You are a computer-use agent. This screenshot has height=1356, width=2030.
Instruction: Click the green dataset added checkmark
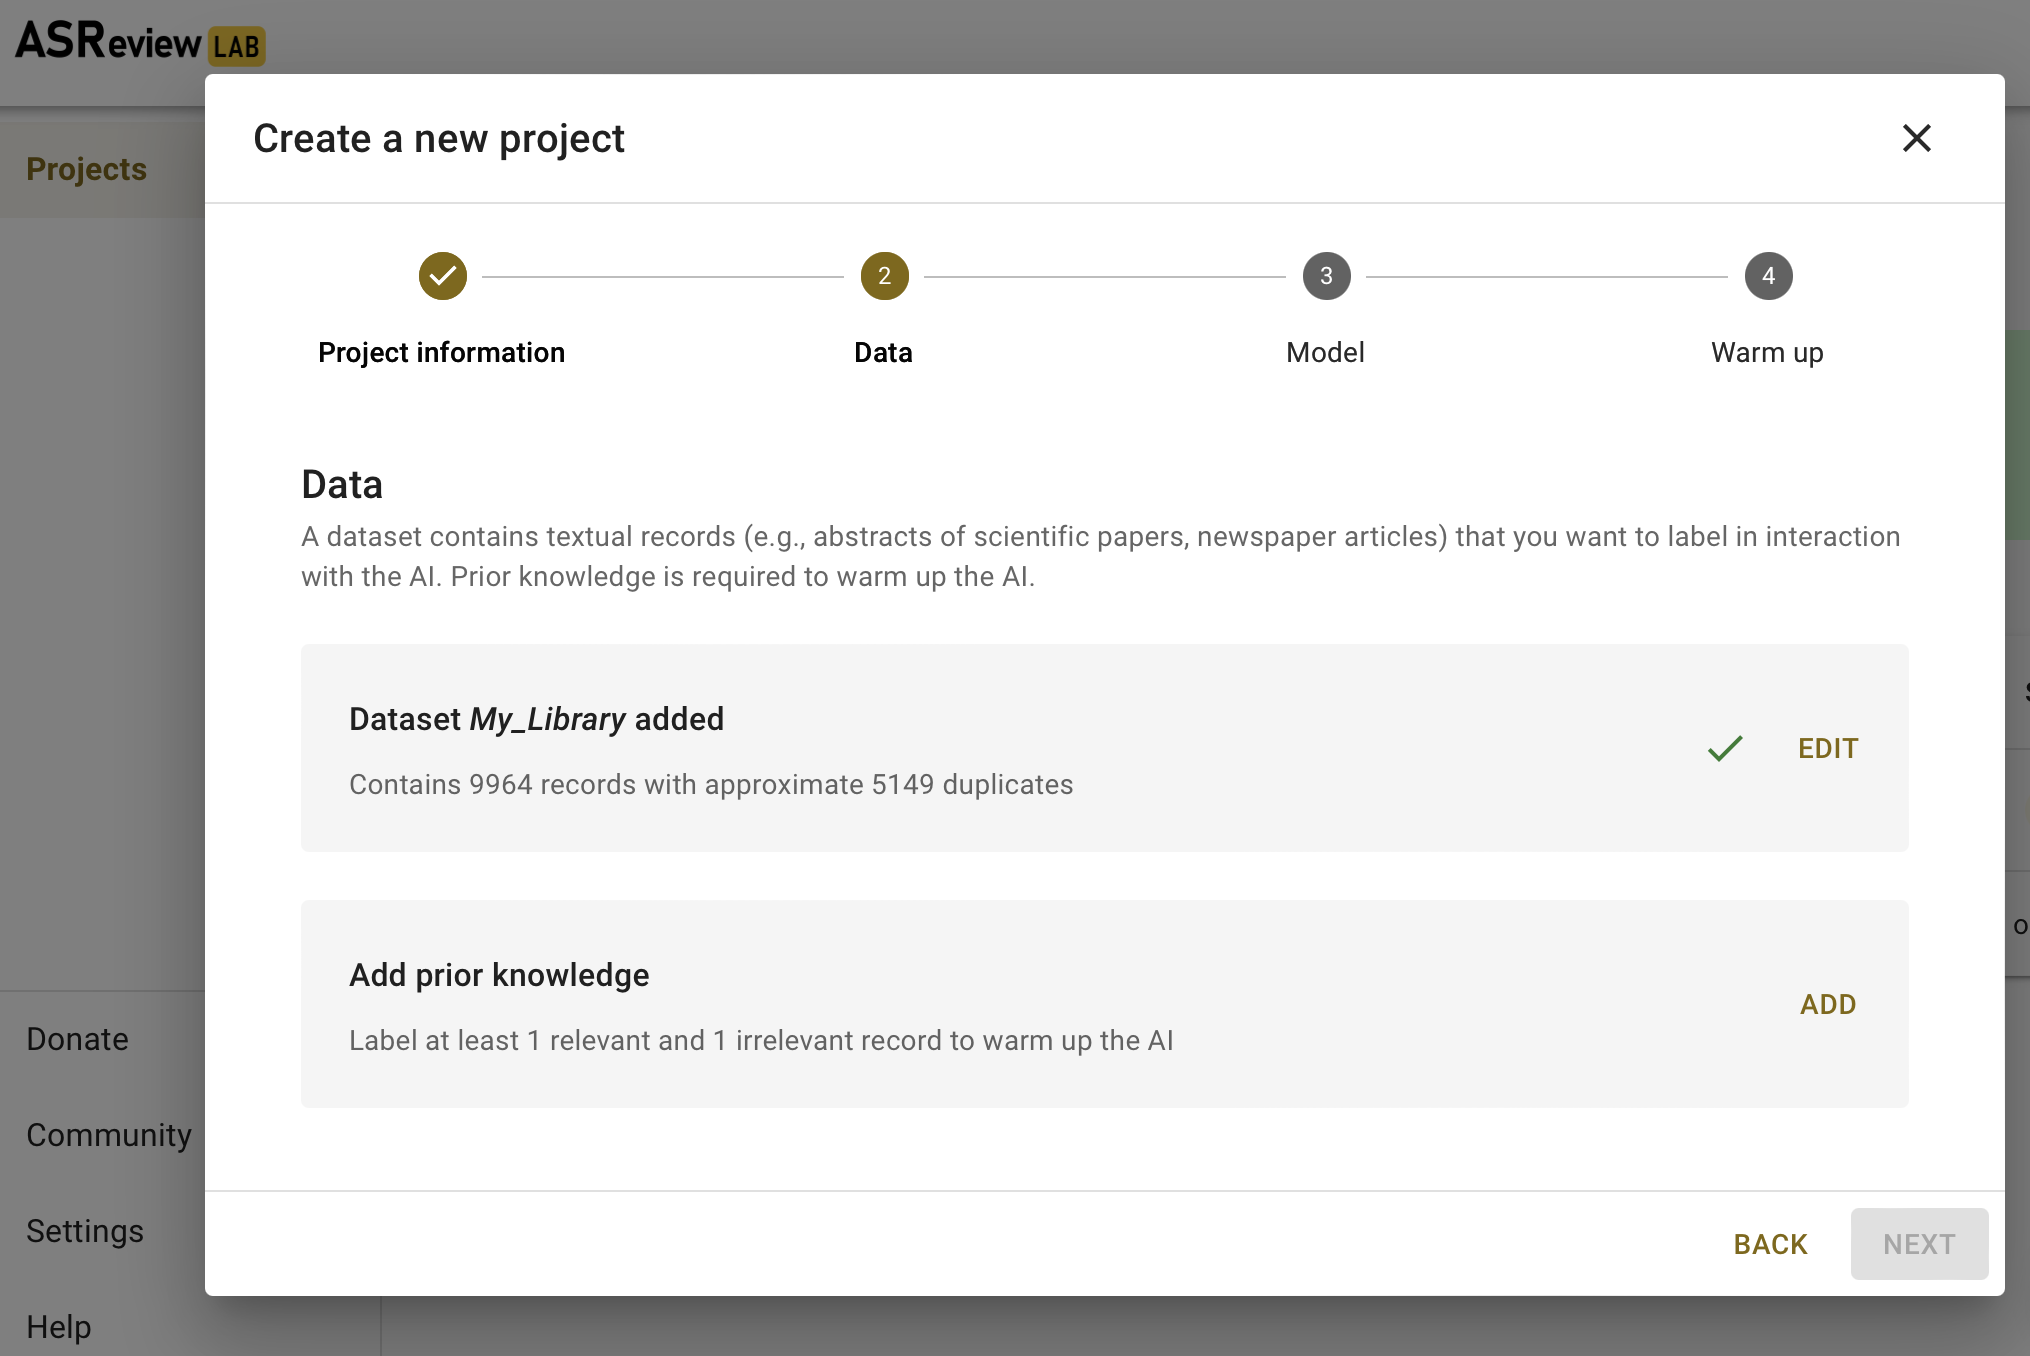[1725, 748]
